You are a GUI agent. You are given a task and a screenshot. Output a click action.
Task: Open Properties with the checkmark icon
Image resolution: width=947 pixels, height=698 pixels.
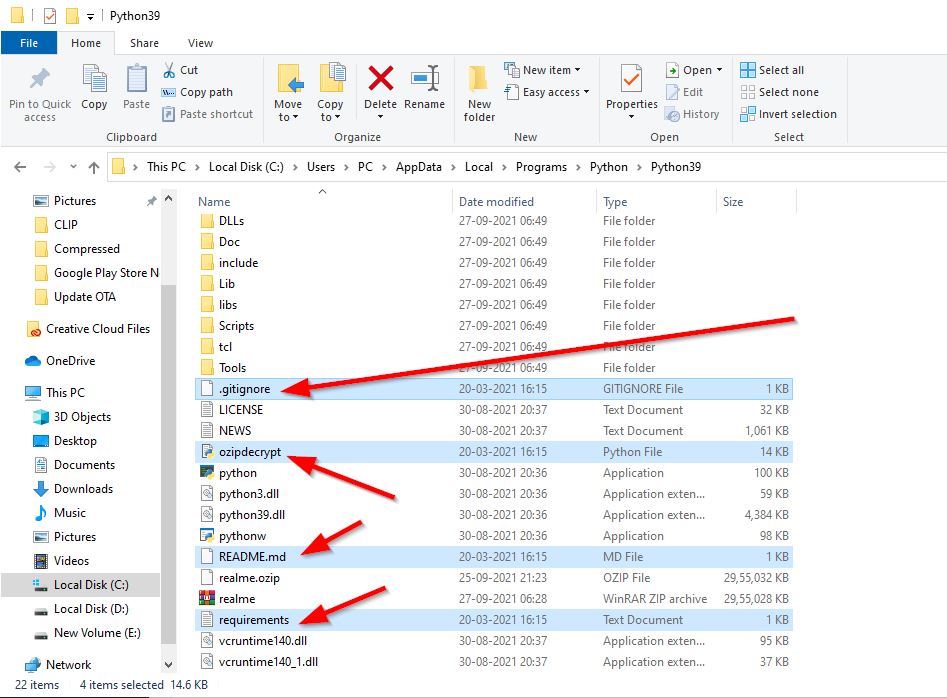click(x=632, y=91)
